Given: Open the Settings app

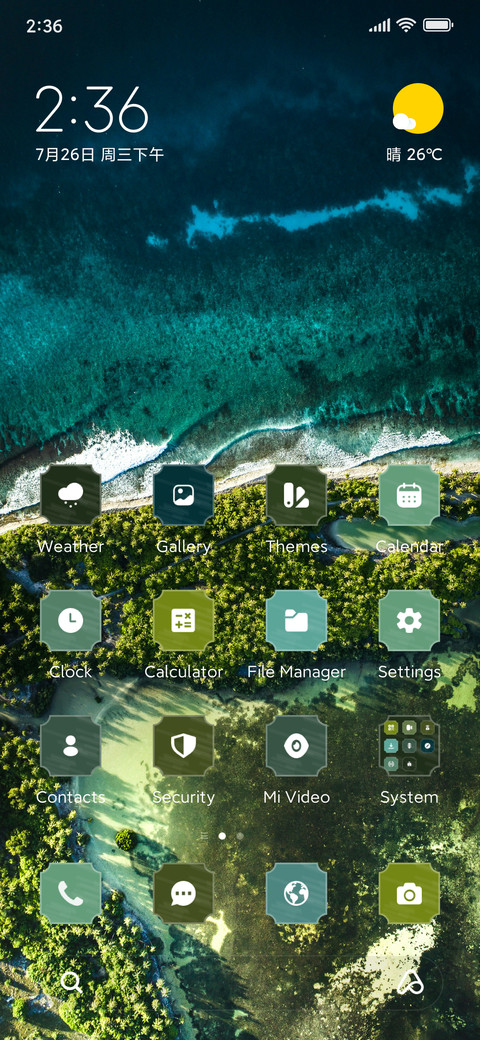Looking at the screenshot, I should pos(409,621).
